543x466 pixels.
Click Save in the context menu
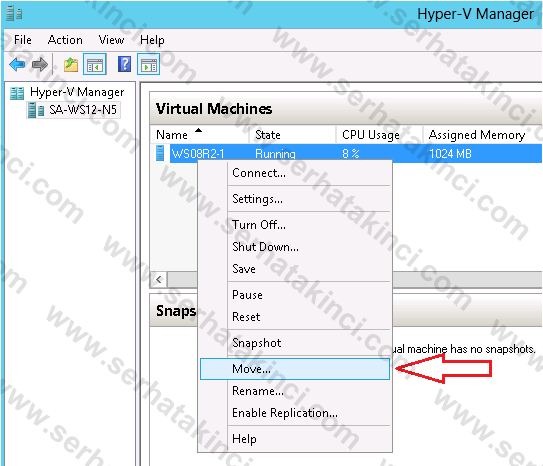click(295, 269)
